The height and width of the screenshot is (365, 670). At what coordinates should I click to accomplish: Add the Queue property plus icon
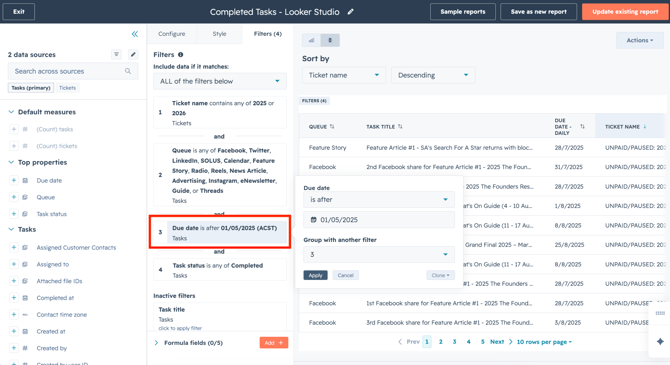tap(14, 197)
